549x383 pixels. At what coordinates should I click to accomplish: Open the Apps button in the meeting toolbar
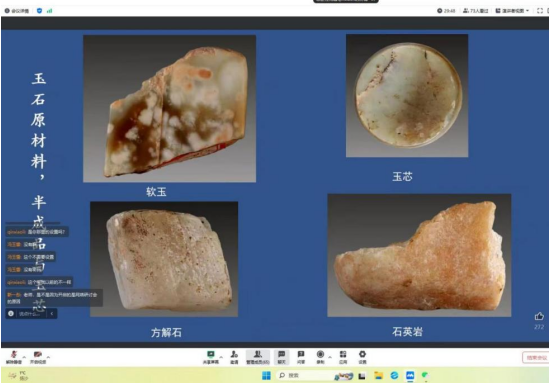tap(343, 357)
